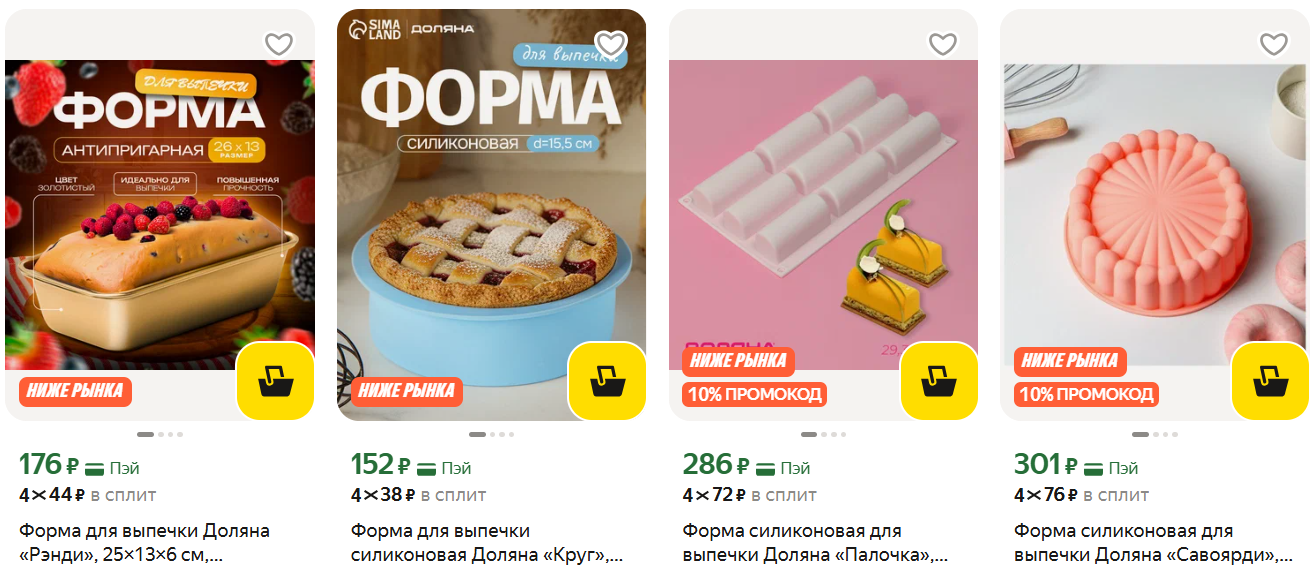
Task: Open the silicone «Круг» product title link
Action: tap(487, 543)
